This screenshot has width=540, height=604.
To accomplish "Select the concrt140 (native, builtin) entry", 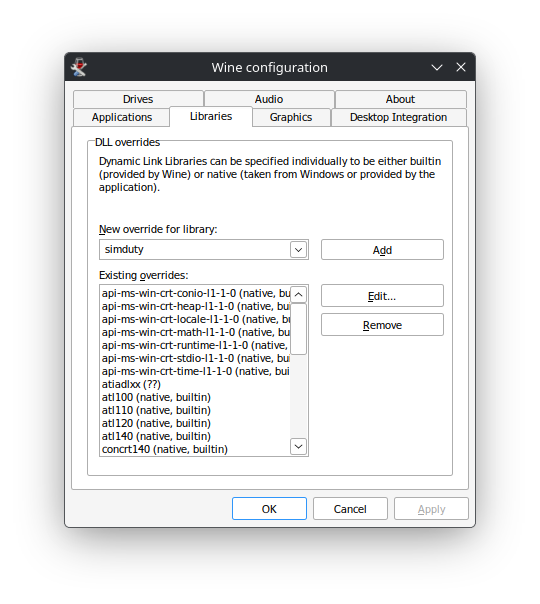I will coord(195,449).
